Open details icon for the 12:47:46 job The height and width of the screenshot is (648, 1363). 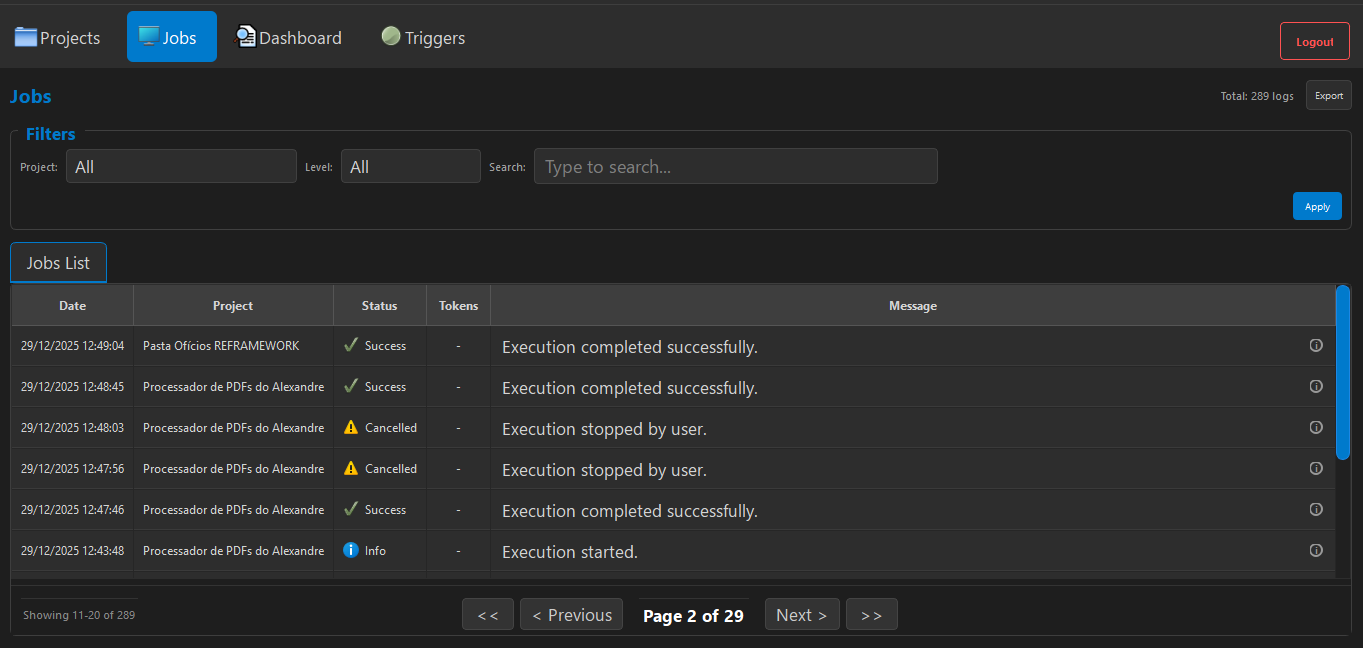click(x=1316, y=509)
